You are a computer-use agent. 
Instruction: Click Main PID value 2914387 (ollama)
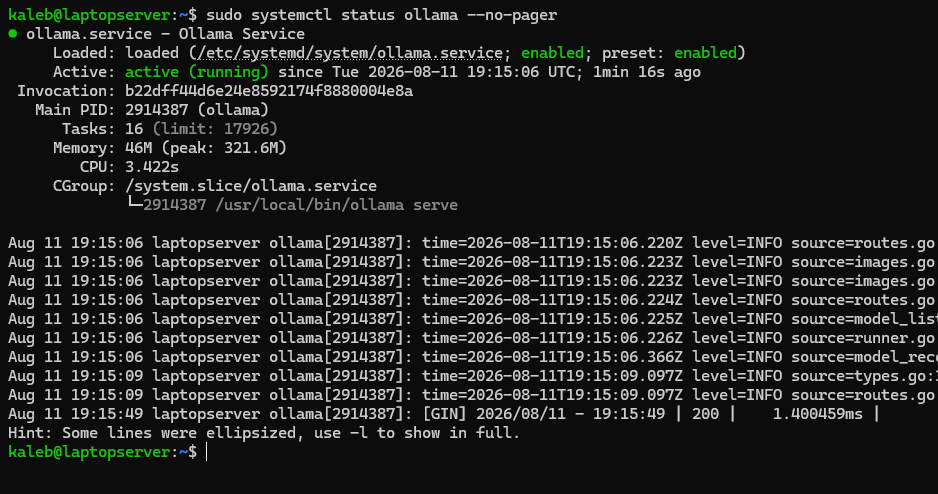[197, 110]
